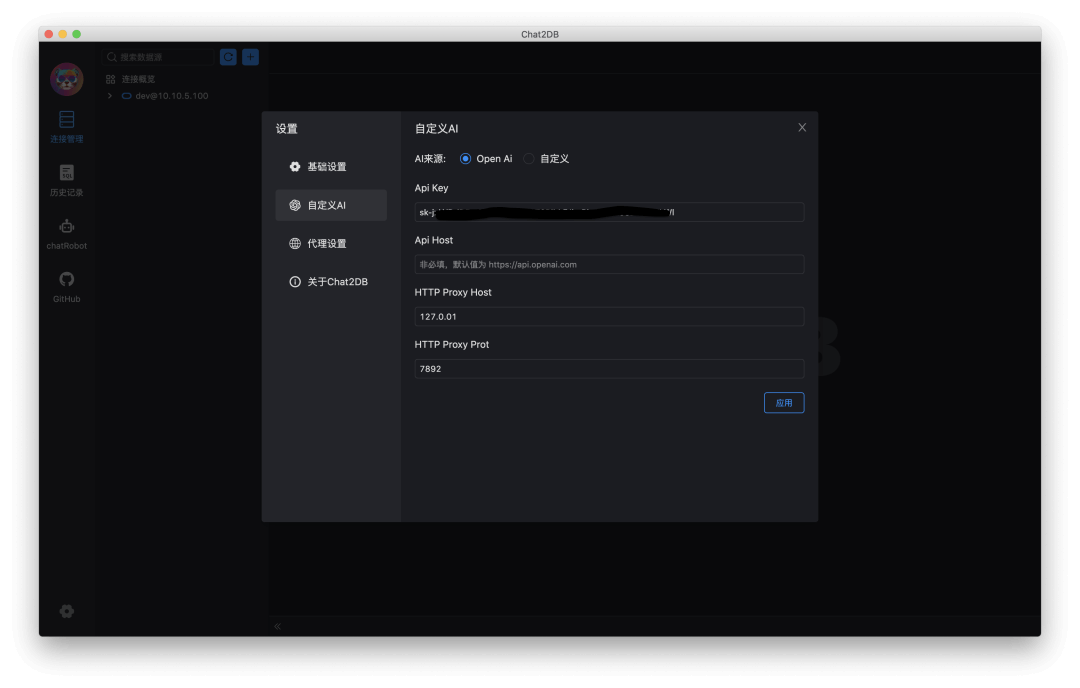Click the info icon for 关于Chat2DB
This screenshot has height=688, width=1080.
coord(295,282)
